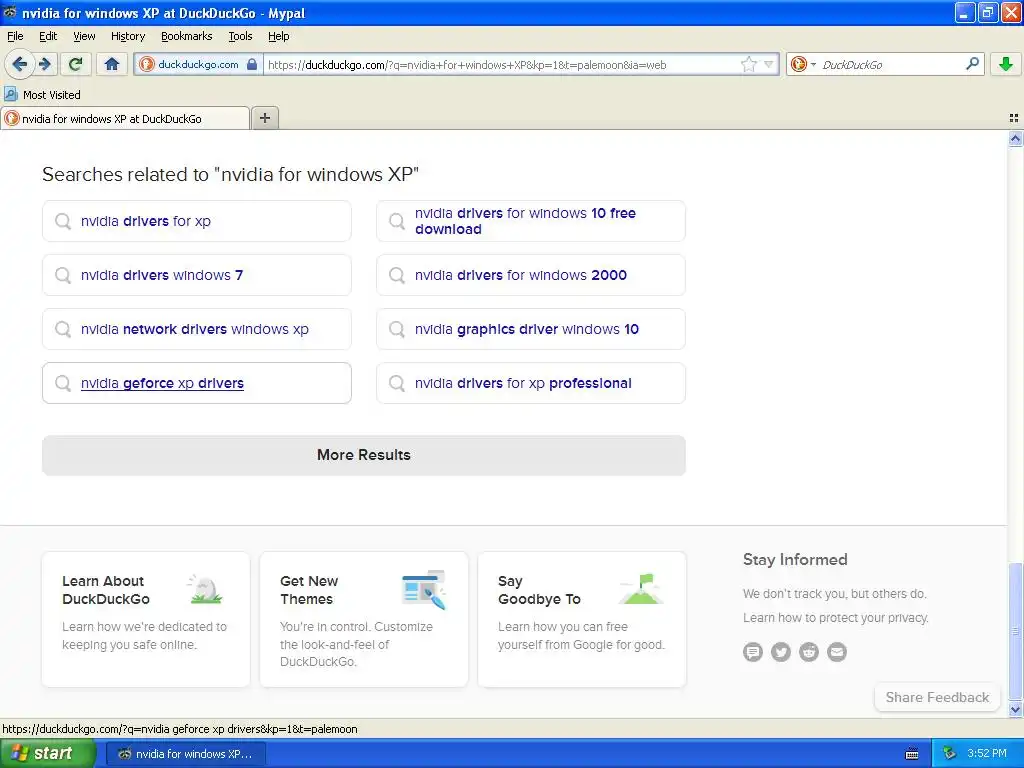Screen dimensions: 1024x768
Task: Click the search magnifier in the DuckDuckGo search box
Action: point(972,64)
